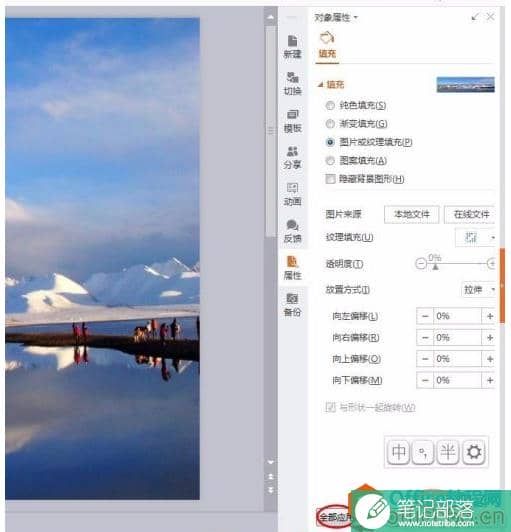Viewport: 511px width, 532px height.
Task: Open the 反馈 (Feedback) sidebar panel
Action: click(x=292, y=231)
